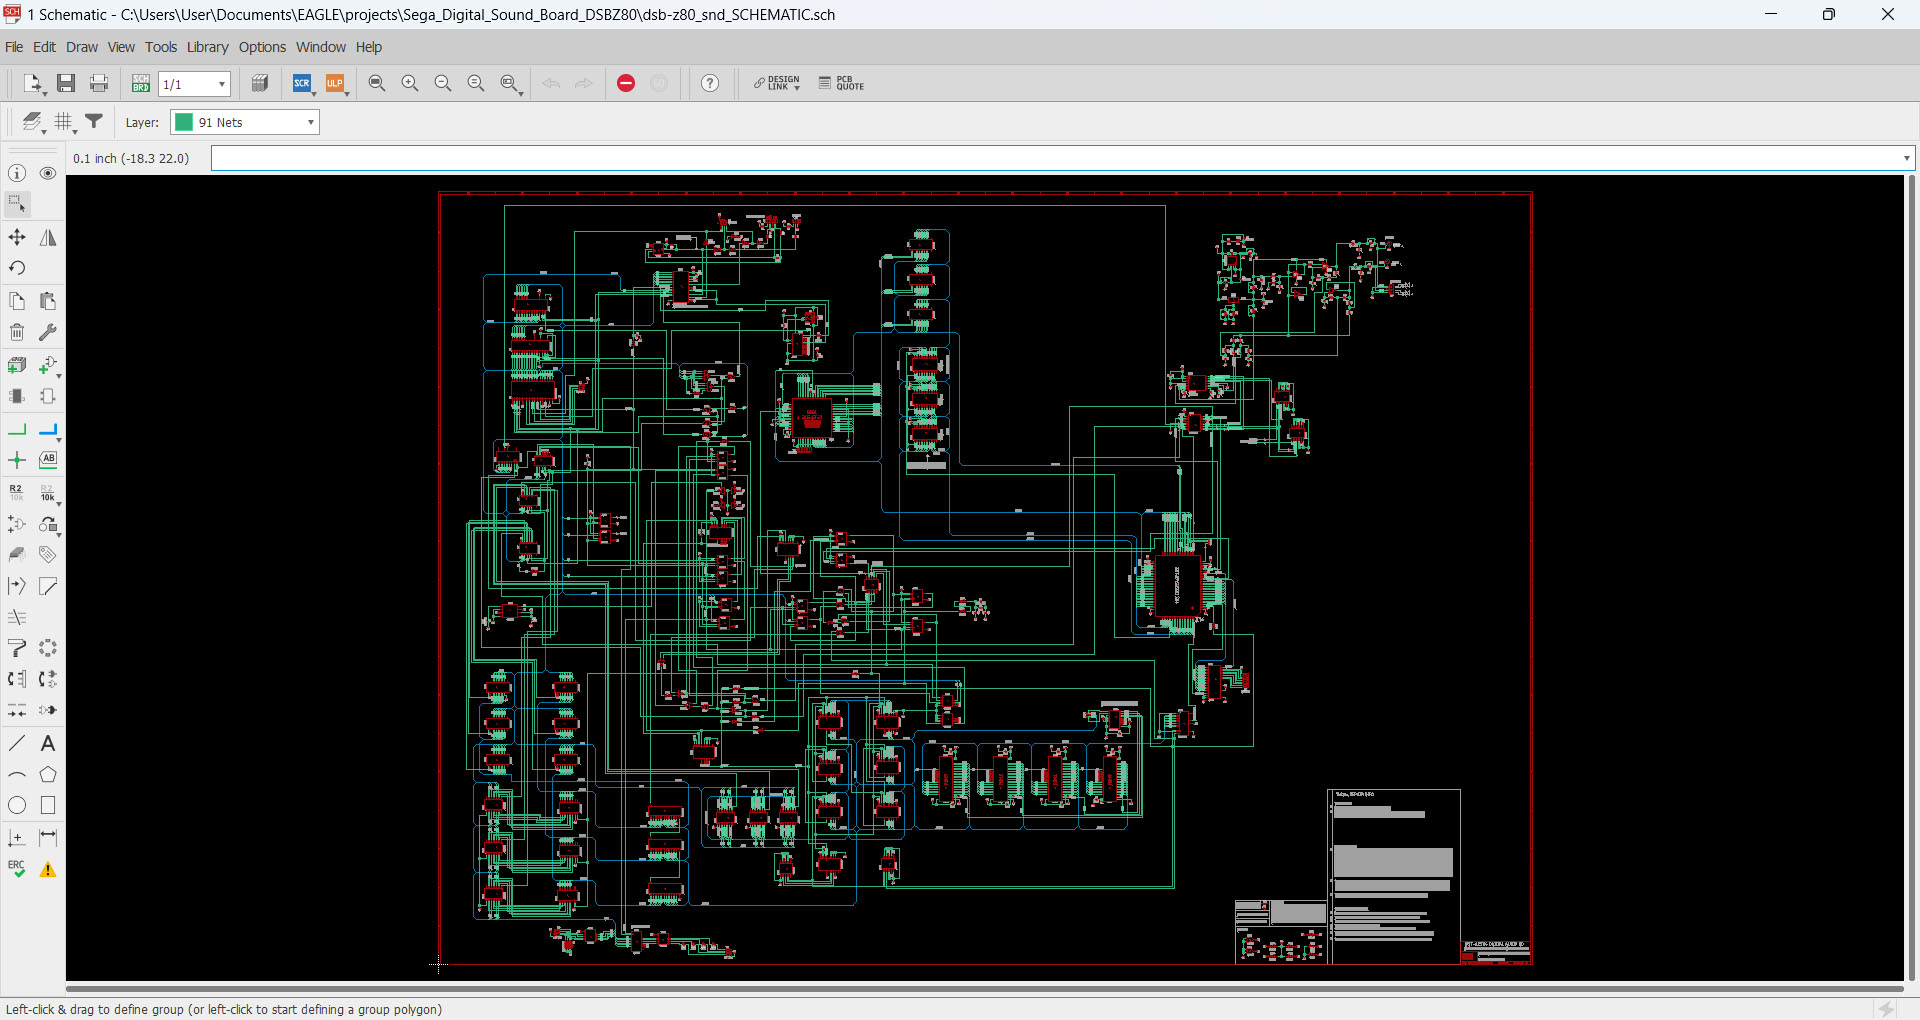Run the ERC check tool

coord(17,869)
